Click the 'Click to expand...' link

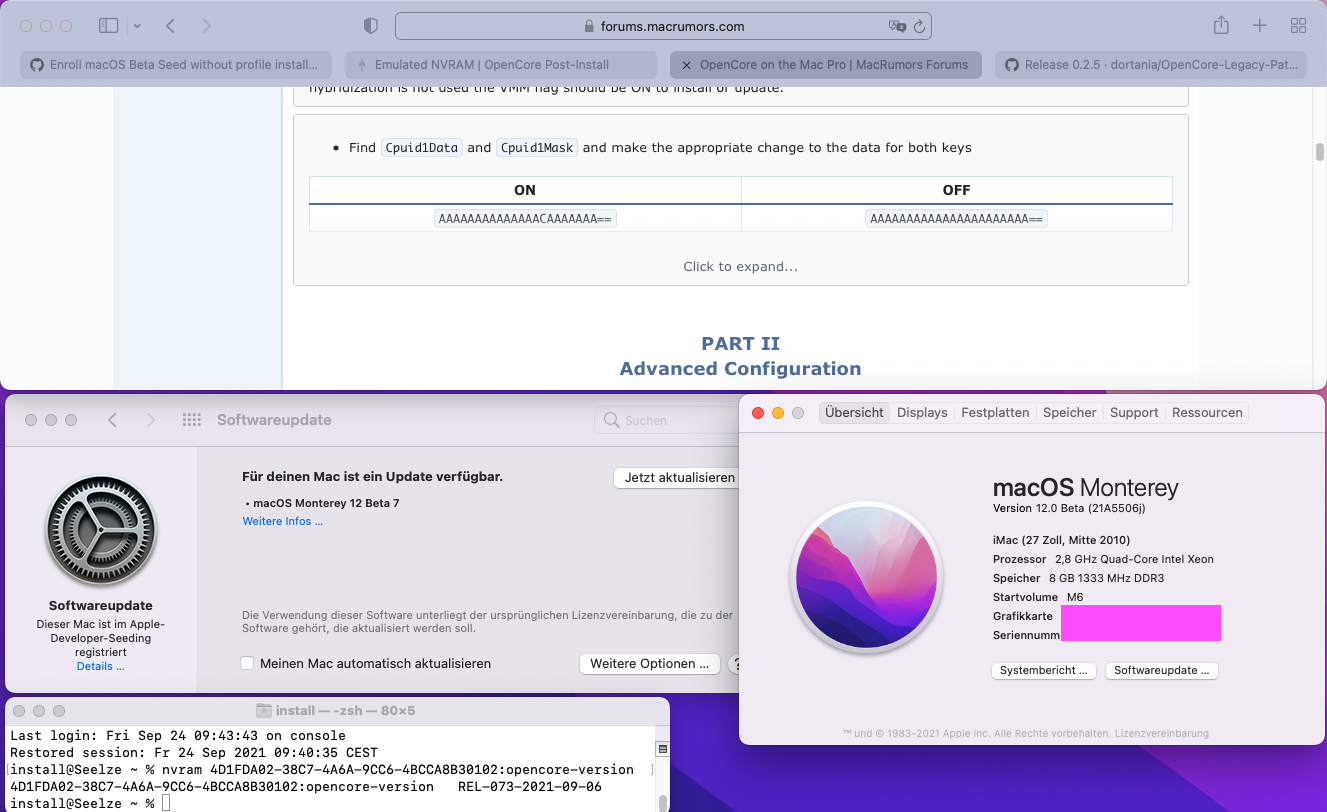[x=740, y=267]
